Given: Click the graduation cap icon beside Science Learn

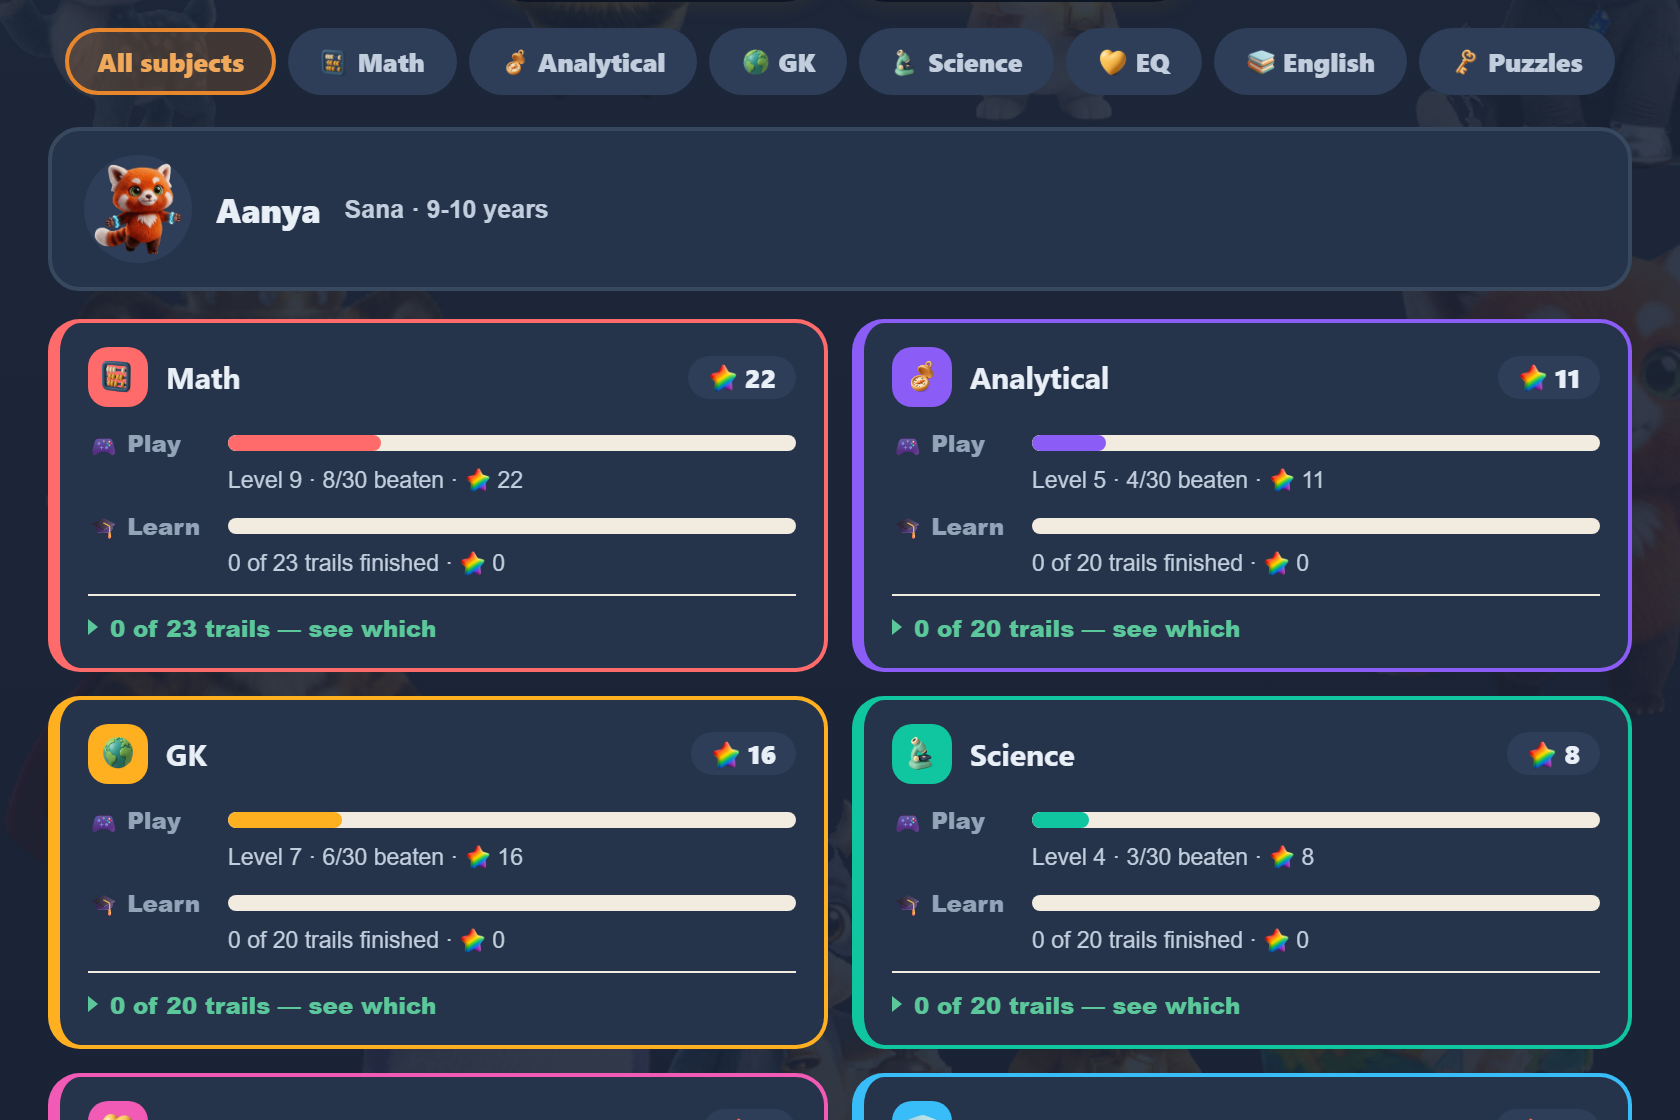Looking at the screenshot, I should pyautogui.click(x=908, y=905).
